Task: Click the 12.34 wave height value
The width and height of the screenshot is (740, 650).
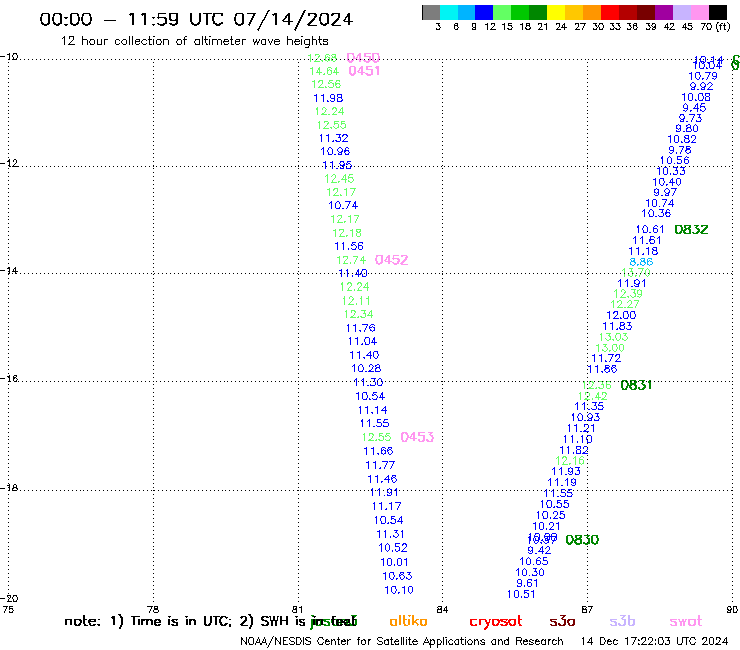Action: pyautogui.click(x=359, y=314)
